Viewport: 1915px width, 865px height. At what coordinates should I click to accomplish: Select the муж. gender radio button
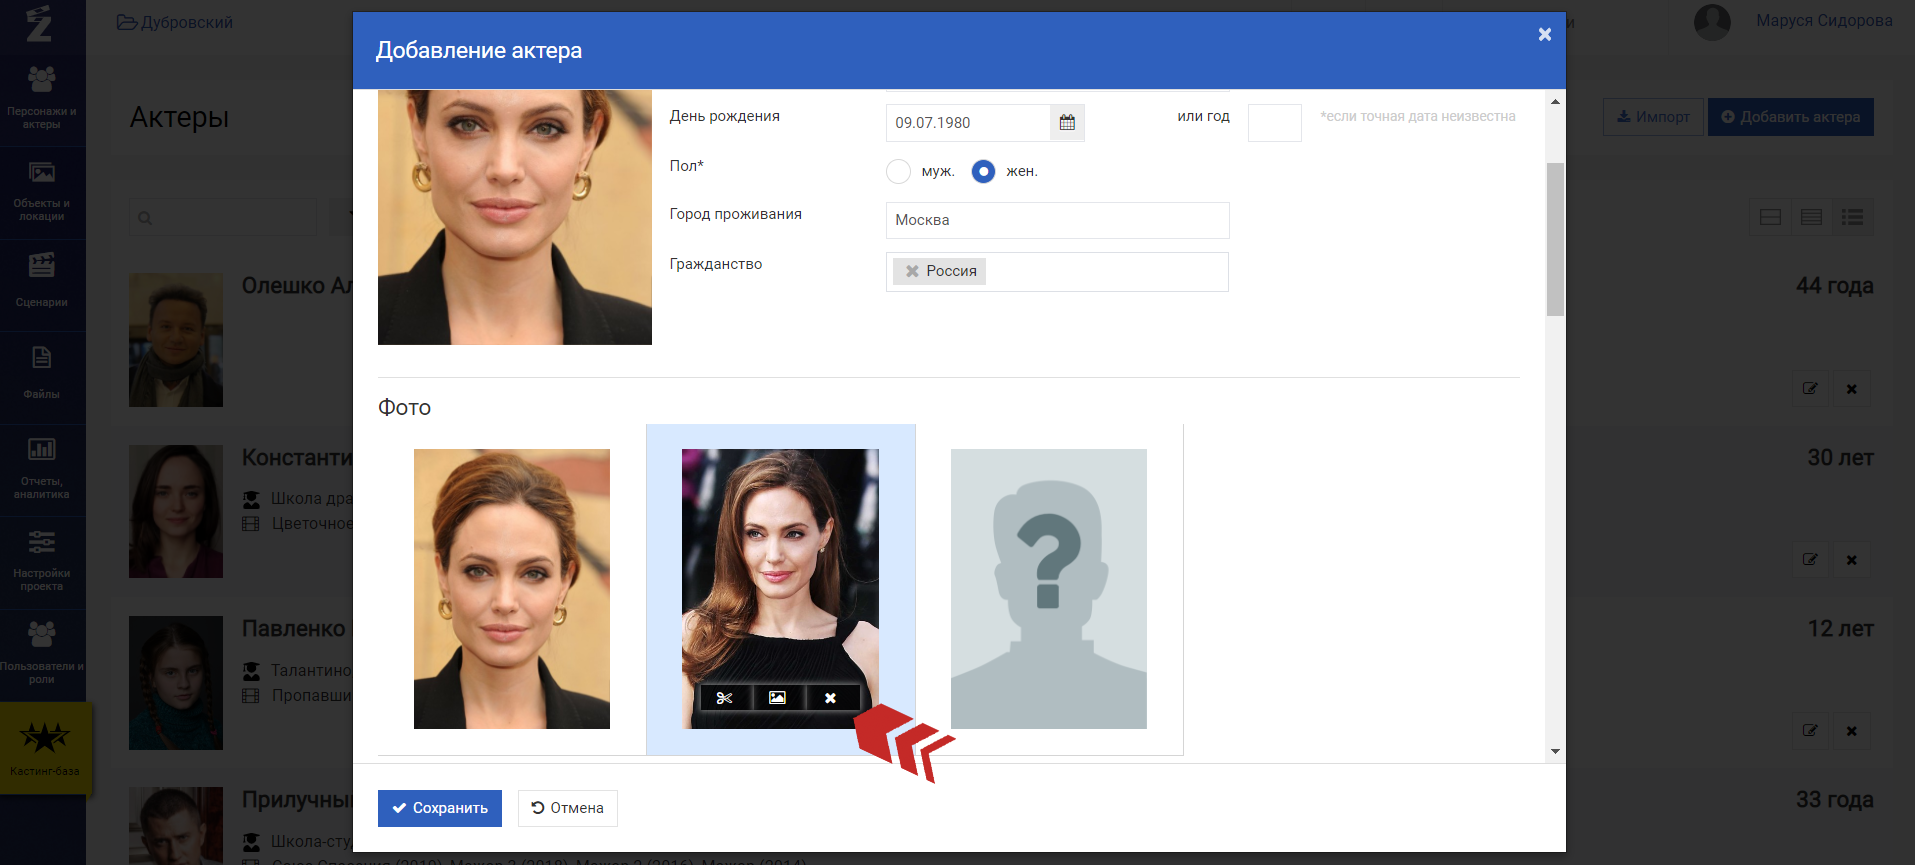point(898,172)
